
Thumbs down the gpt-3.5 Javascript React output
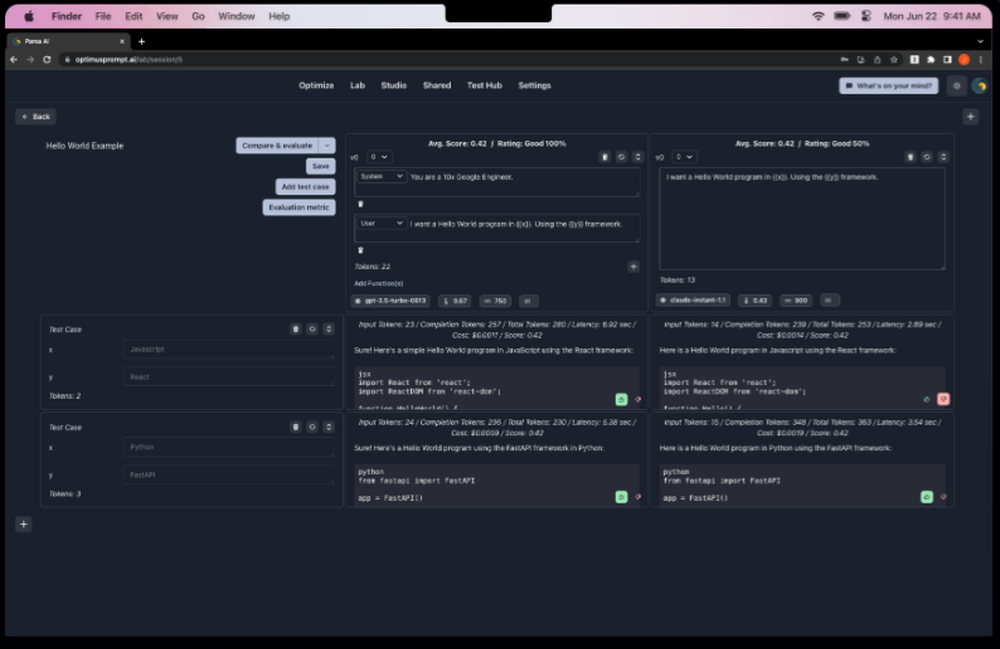(x=637, y=399)
